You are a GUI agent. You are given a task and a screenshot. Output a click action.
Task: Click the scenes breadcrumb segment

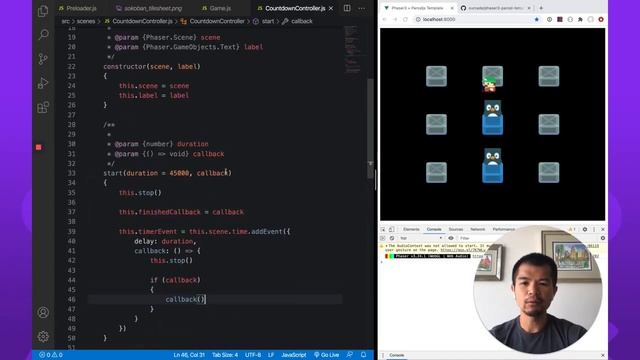click(86, 21)
